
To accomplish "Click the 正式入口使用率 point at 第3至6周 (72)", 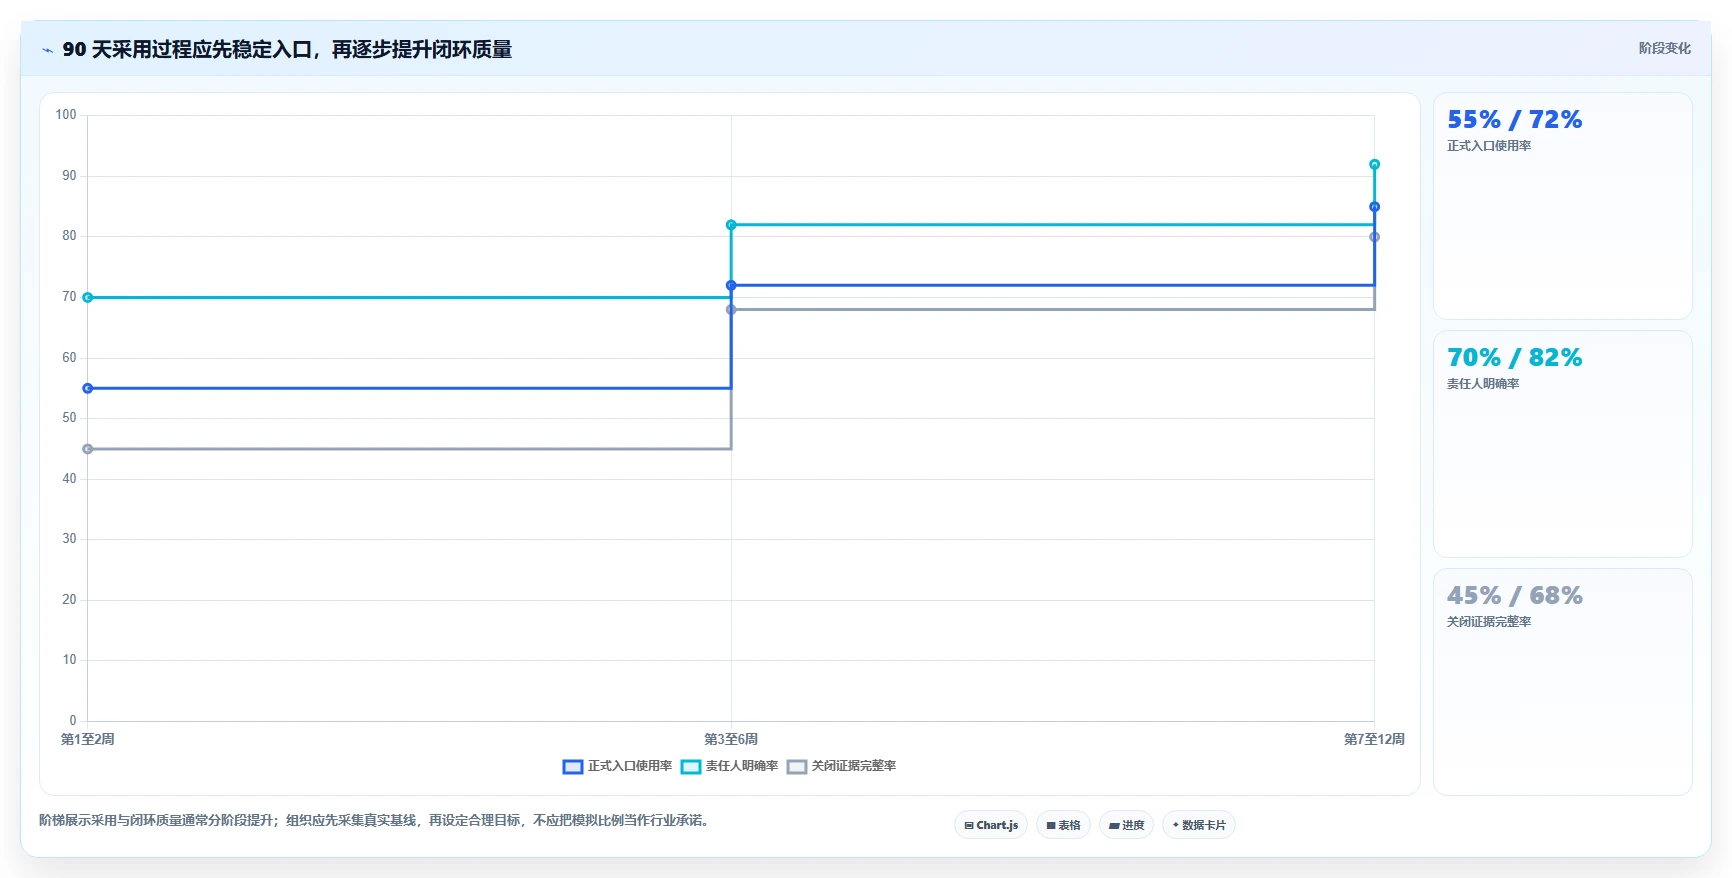I will 731,285.
